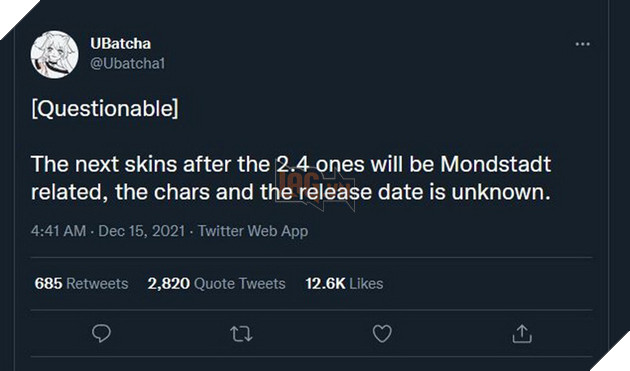Open the Twitter Web App source link

[x=253, y=231]
